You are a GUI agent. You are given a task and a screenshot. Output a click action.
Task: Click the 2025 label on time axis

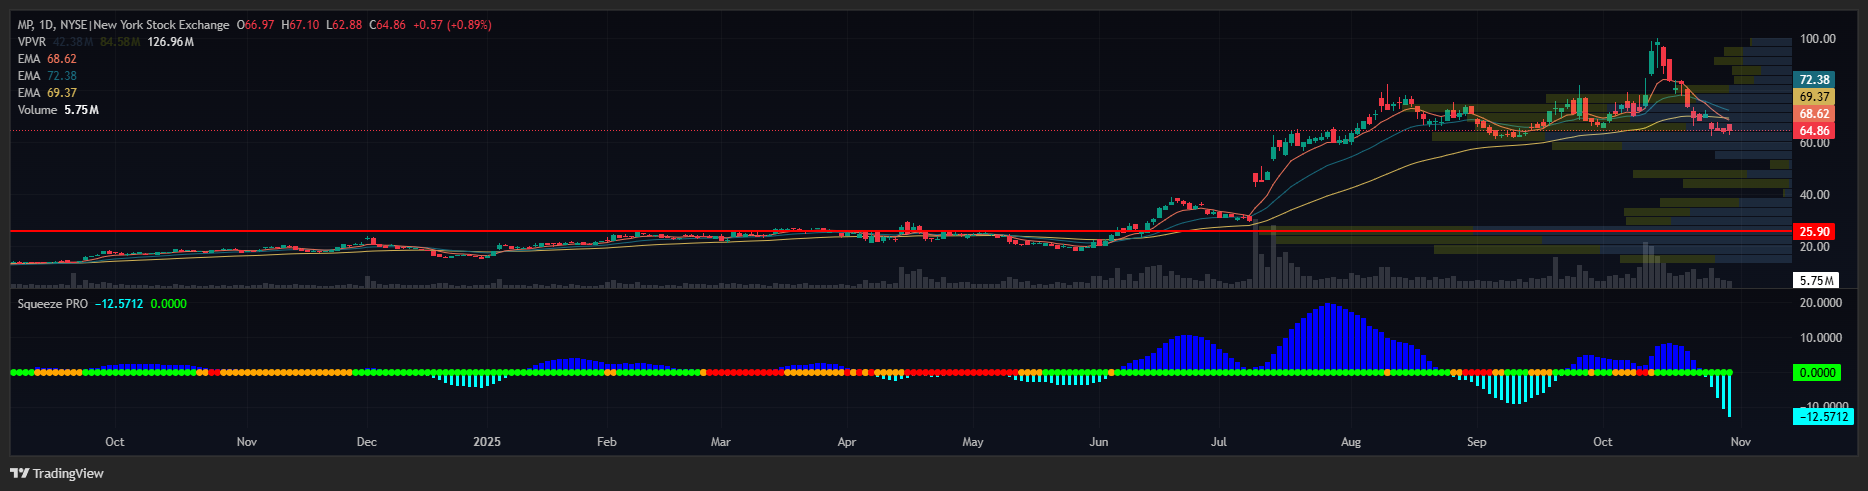click(x=487, y=442)
